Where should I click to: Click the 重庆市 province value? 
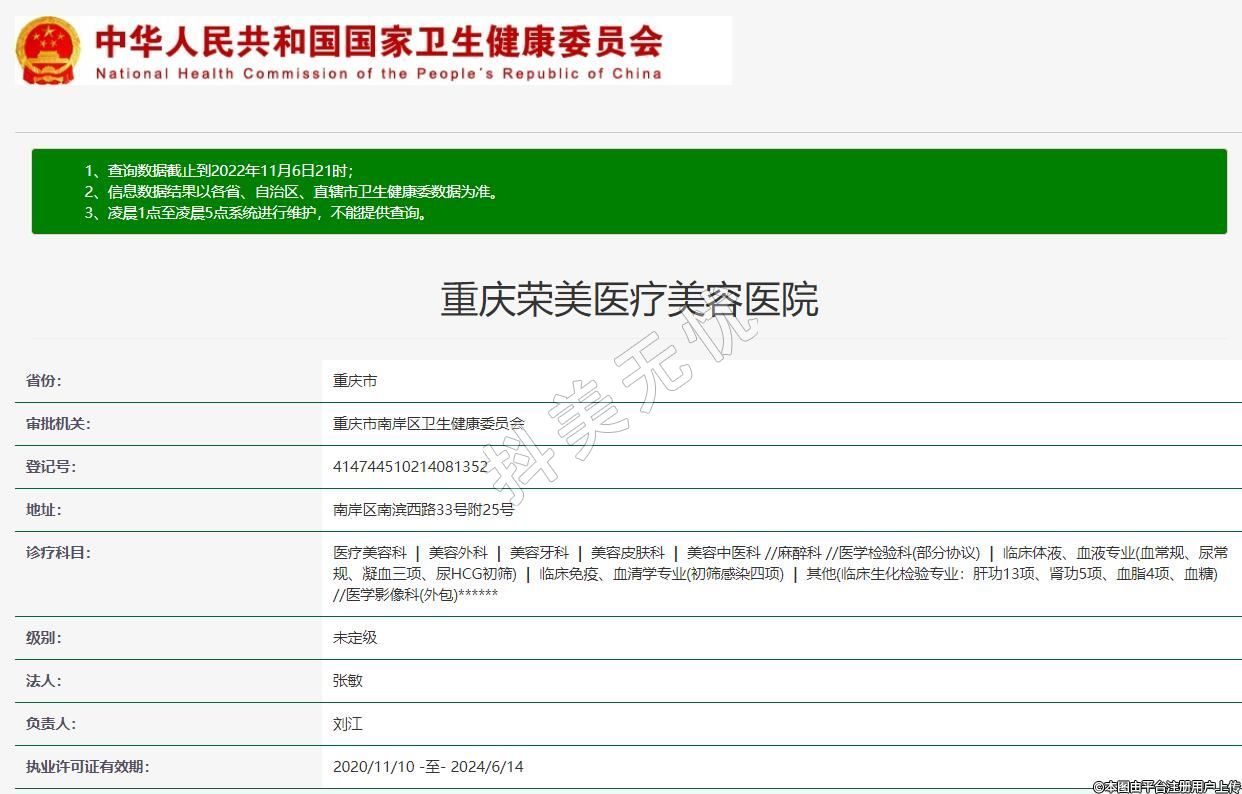pyautogui.click(x=355, y=381)
